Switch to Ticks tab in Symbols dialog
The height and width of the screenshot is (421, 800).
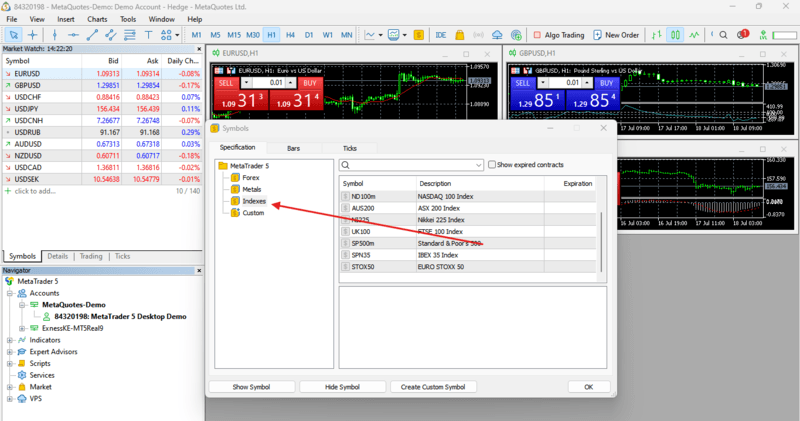tap(349, 148)
